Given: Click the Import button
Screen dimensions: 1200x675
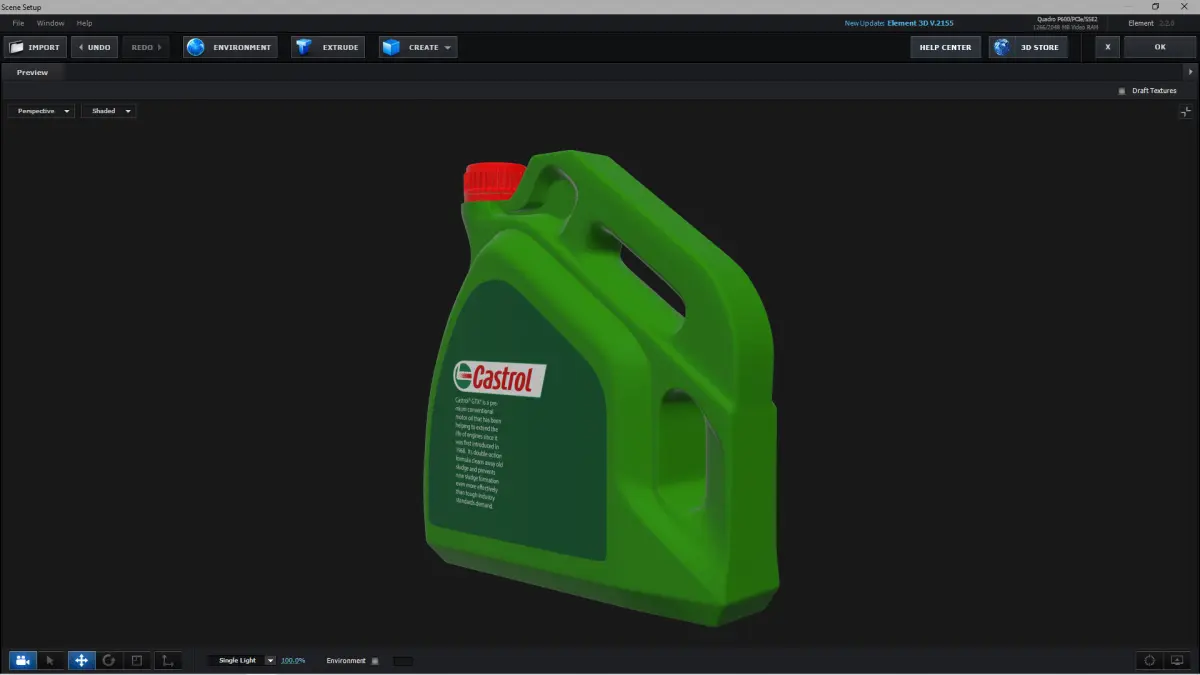Looking at the screenshot, I should [35, 47].
